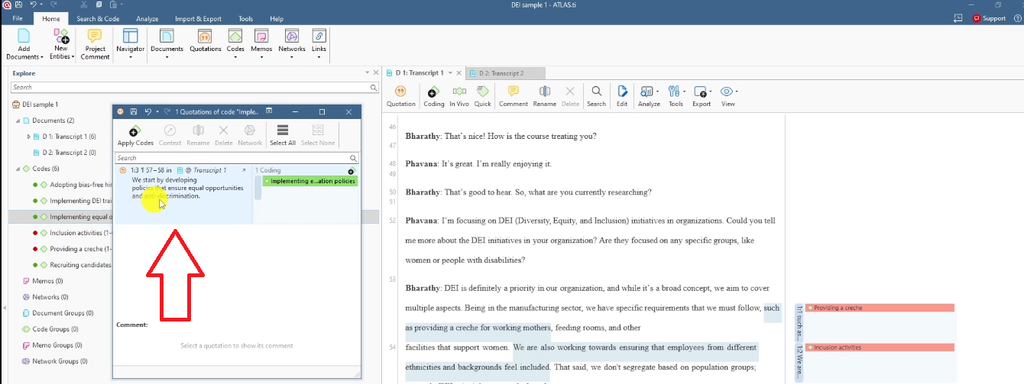Image resolution: width=1024 pixels, height=384 pixels.
Task: Select the Quick coding tool
Action: click(483, 96)
